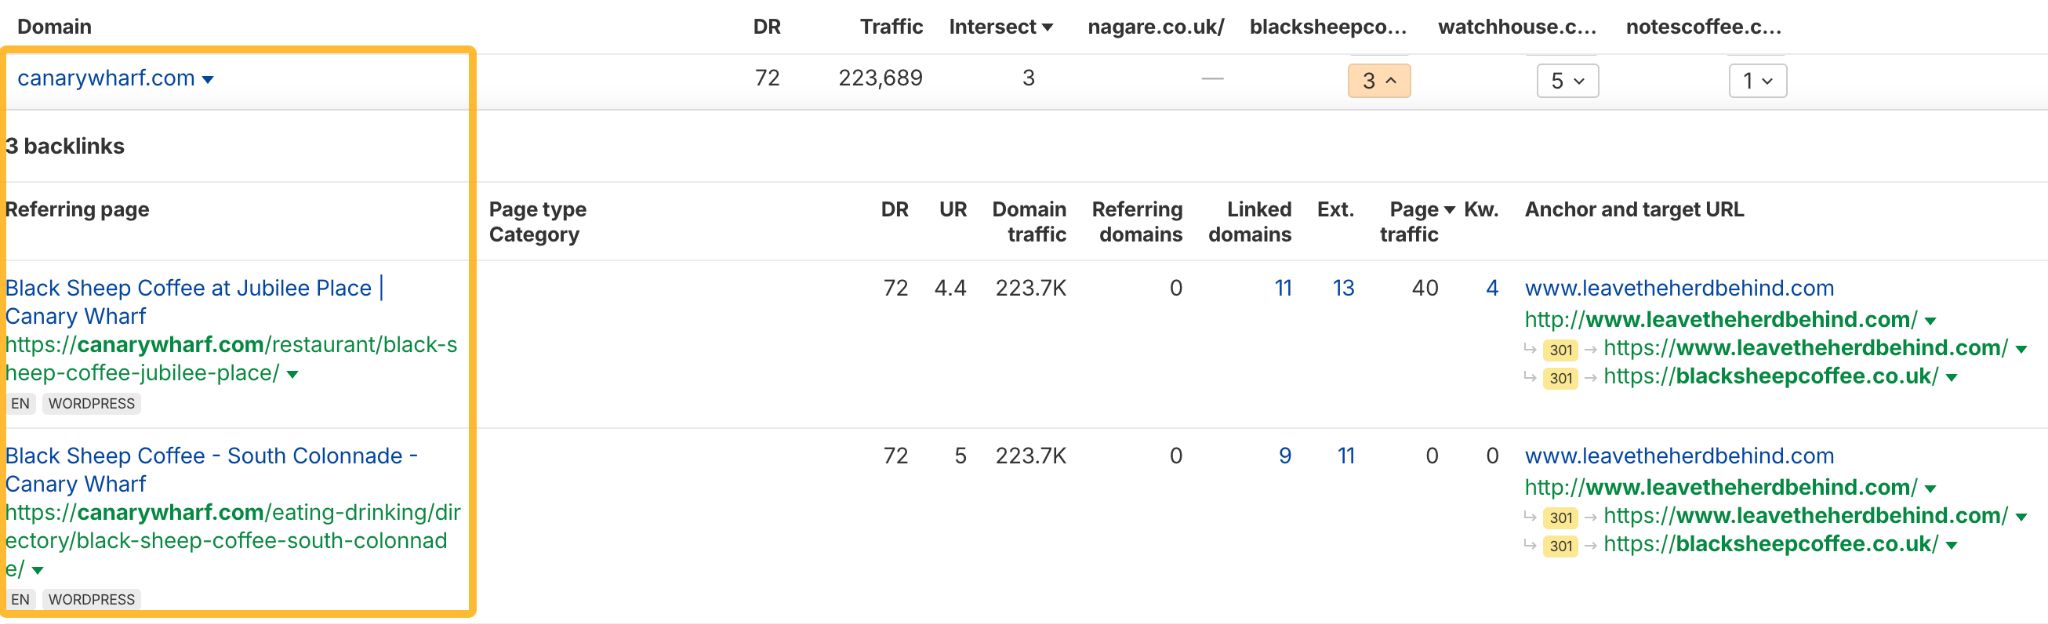Open caret next to first http leavetheherdbehind URL
Image resolution: width=2048 pixels, height=624 pixels.
point(1931,321)
